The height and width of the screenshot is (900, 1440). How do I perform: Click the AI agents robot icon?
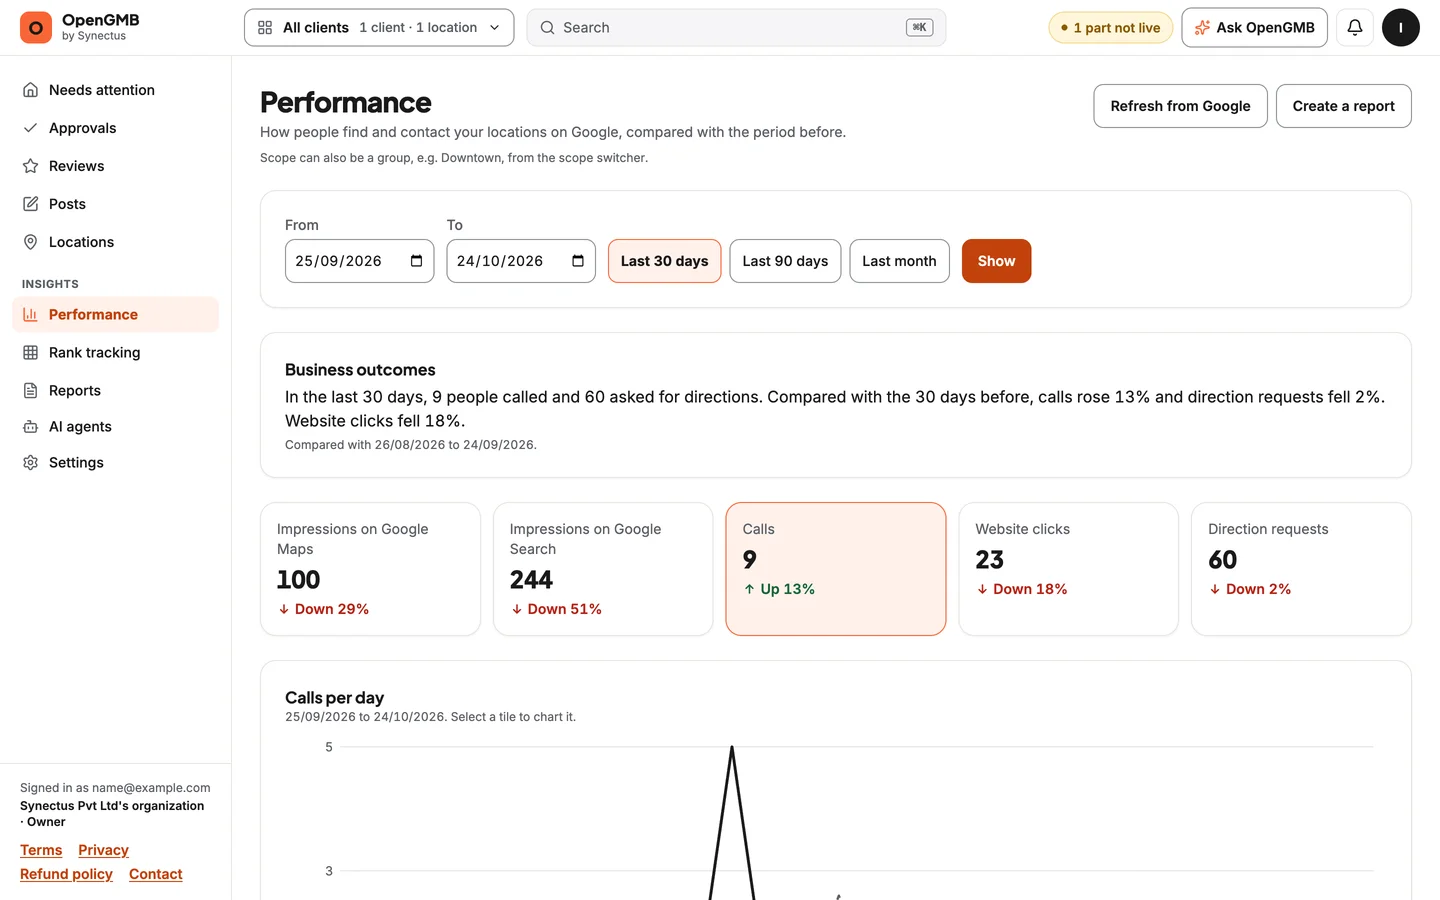point(31,427)
